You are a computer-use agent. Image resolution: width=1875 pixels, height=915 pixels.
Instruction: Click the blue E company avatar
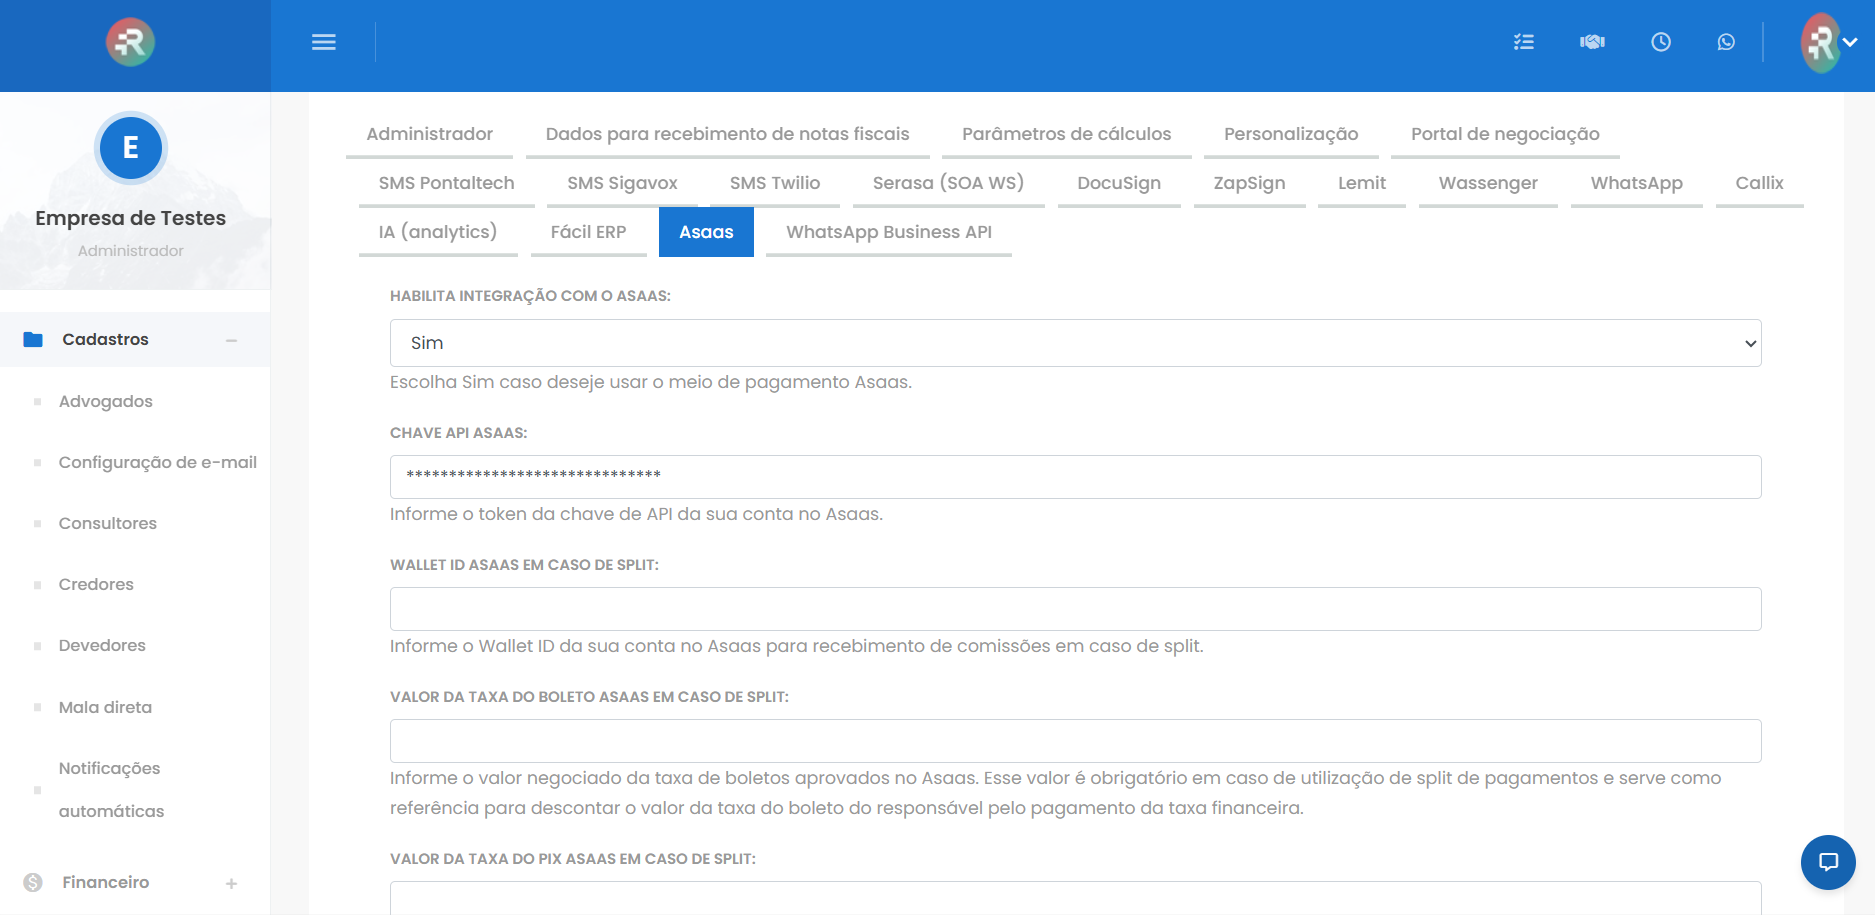[x=130, y=148]
